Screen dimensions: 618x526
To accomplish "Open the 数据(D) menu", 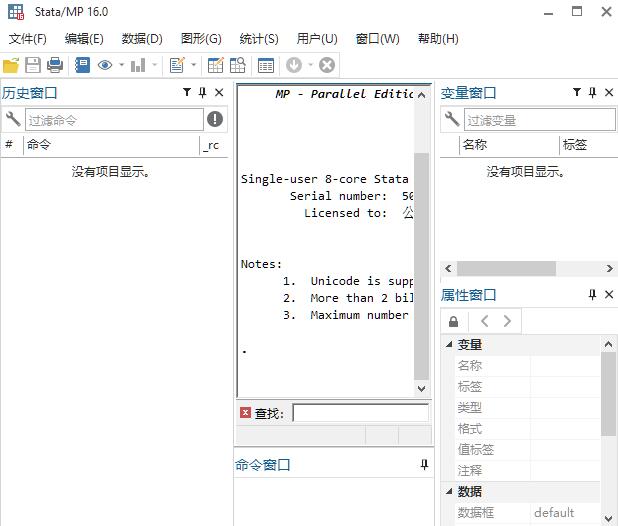I will (x=142, y=39).
